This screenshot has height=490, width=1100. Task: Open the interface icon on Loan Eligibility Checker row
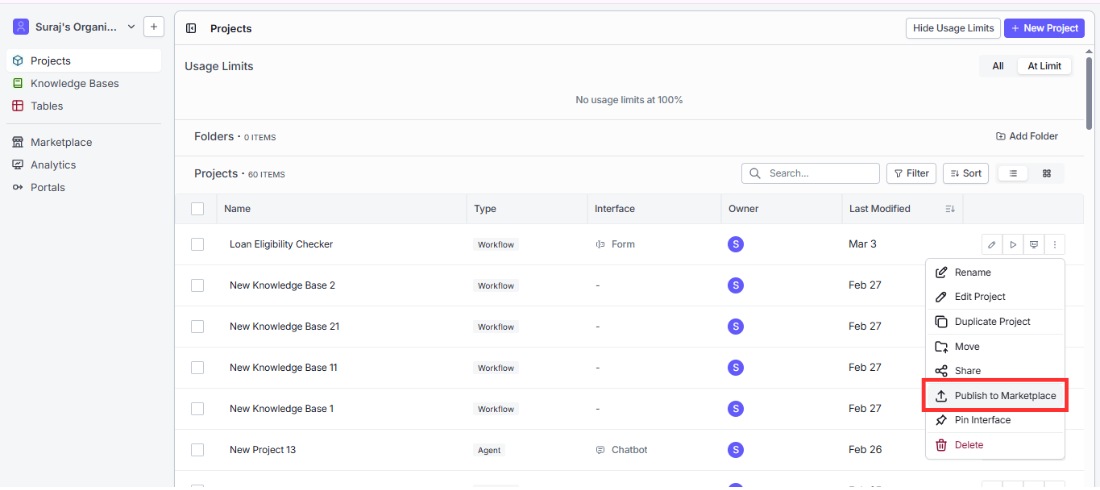[x=1033, y=244]
